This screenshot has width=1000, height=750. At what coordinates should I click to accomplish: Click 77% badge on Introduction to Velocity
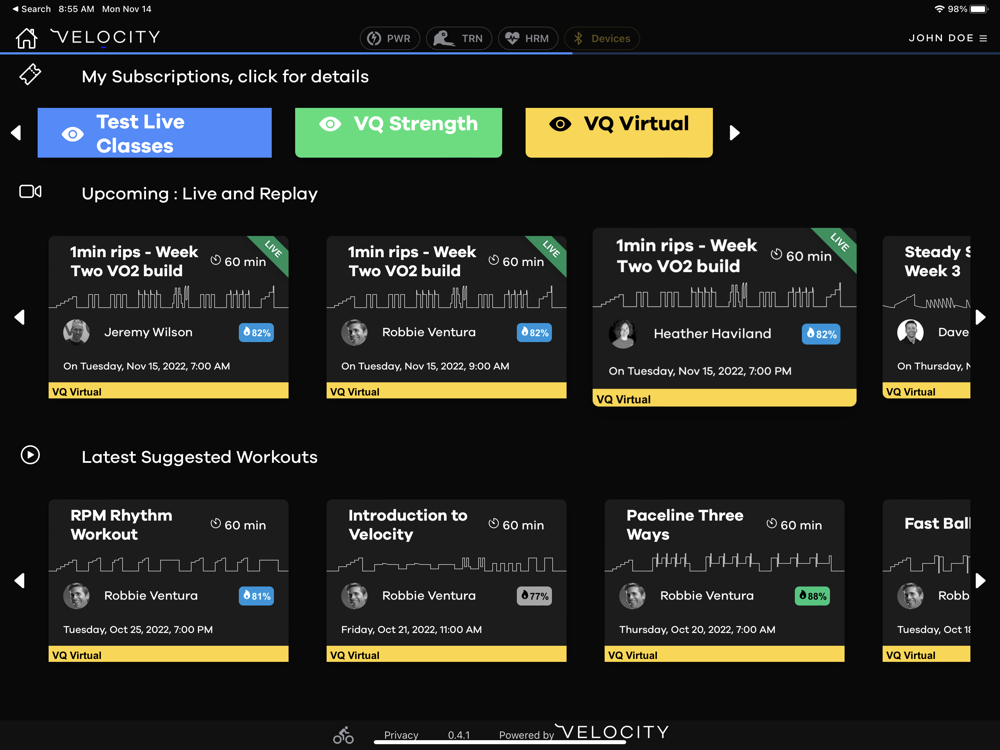(534, 596)
